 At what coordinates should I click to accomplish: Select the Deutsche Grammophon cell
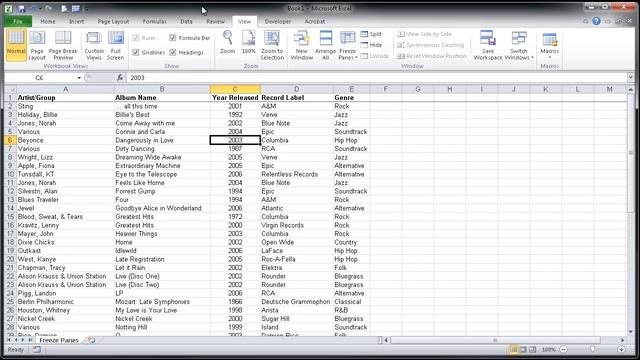pos(296,302)
